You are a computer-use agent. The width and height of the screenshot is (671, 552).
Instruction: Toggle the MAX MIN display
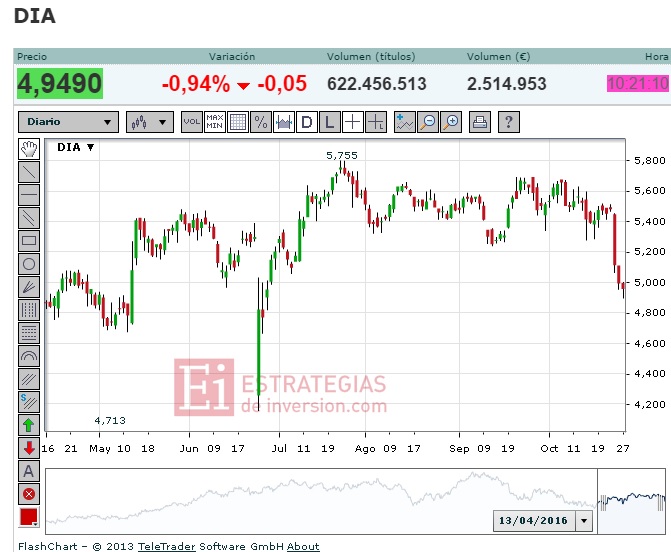pyautogui.click(x=214, y=122)
